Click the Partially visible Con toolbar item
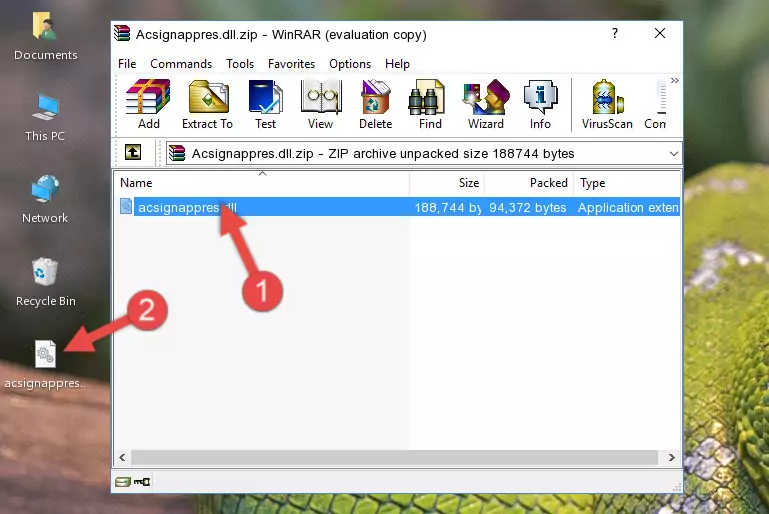 655,104
